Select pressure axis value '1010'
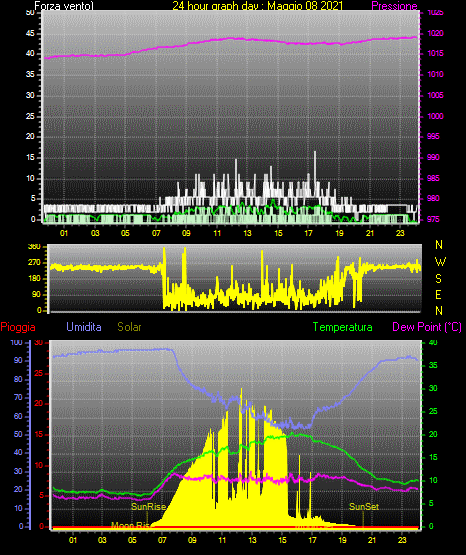The width and height of the screenshot is (466, 555). coord(435,74)
